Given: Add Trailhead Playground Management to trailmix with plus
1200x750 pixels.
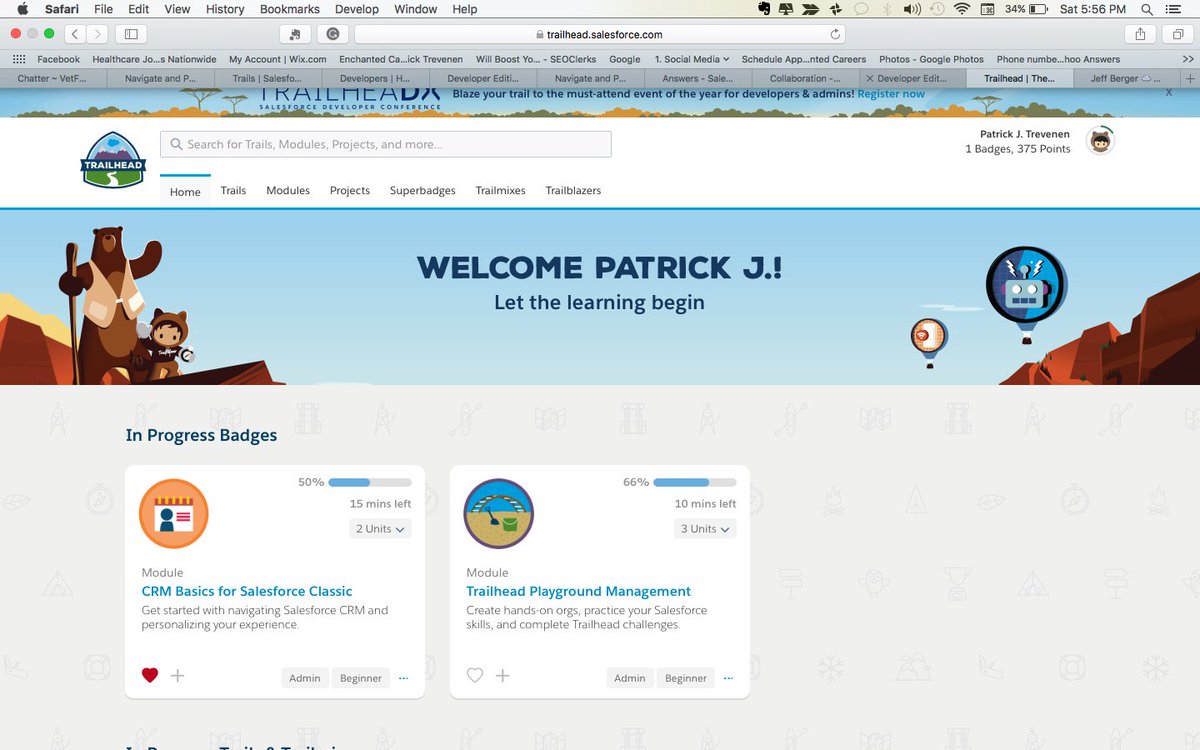Looking at the screenshot, I should coord(502,676).
